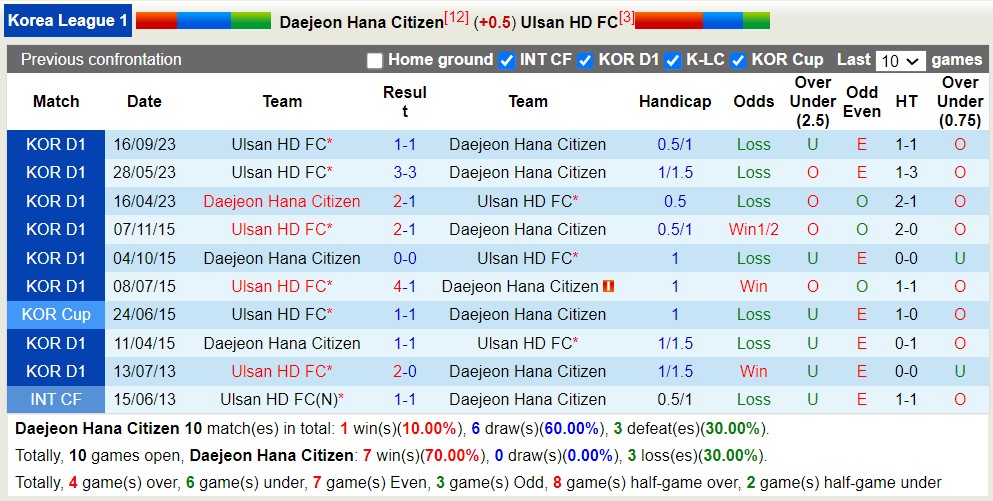Open the 1-1 result on 24/06/15
Viewport: 993px width, 501px height.
(405, 314)
